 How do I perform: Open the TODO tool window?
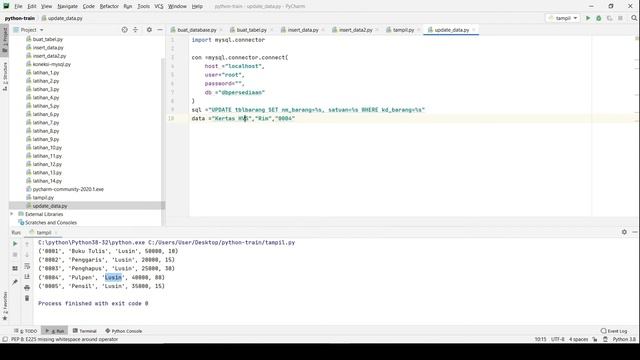pos(26,331)
